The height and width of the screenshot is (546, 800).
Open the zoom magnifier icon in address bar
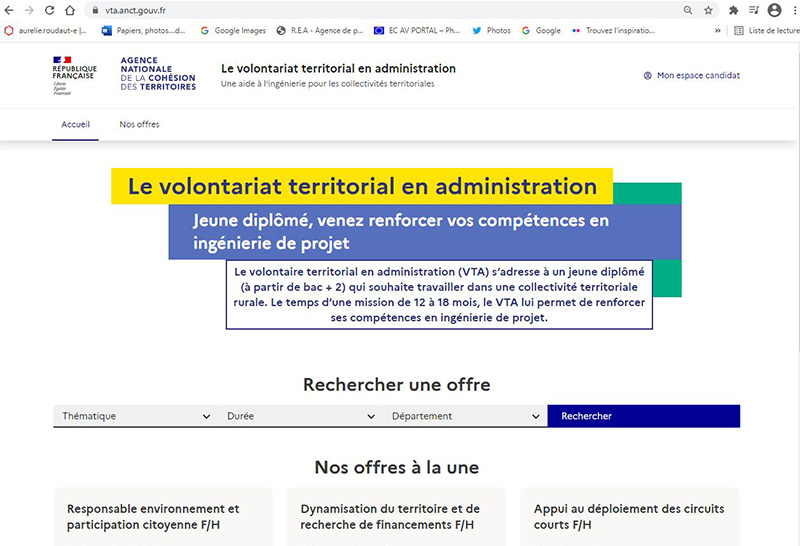point(688,10)
